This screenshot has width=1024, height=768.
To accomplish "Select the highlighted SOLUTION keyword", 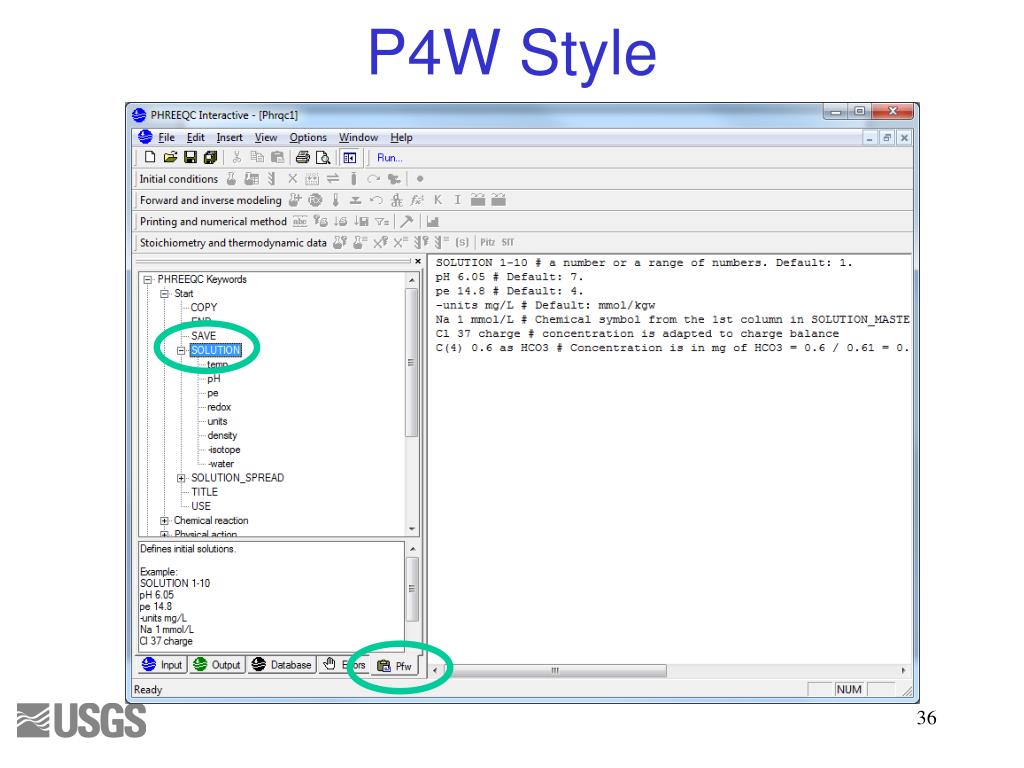I will coord(216,351).
